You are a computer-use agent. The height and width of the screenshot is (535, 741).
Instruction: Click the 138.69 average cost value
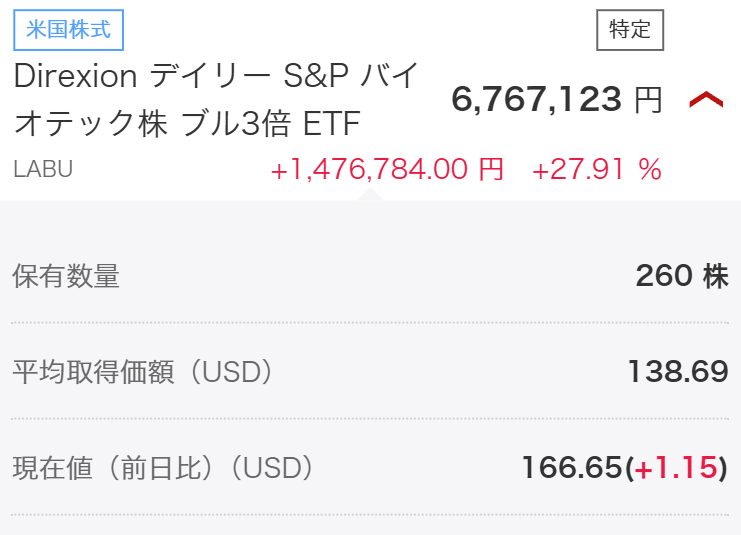677,372
